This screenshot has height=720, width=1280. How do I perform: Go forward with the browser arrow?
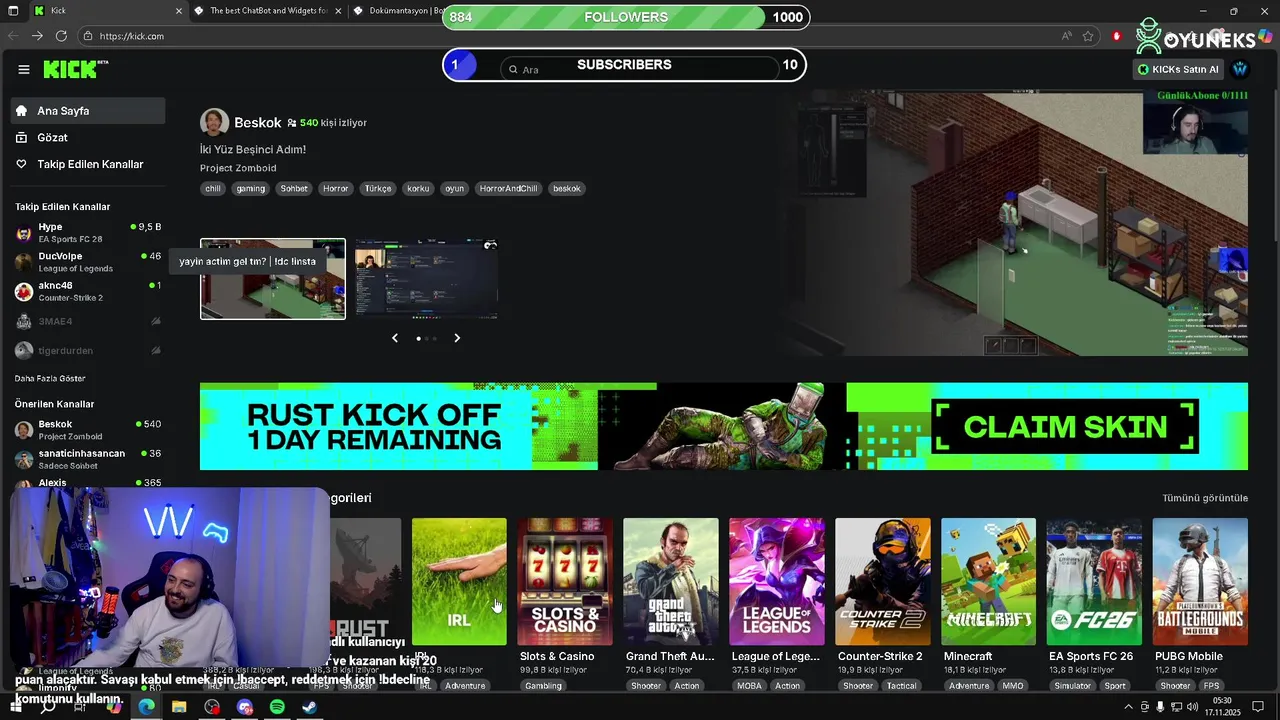pyautogui.click(x=37, y=36)
